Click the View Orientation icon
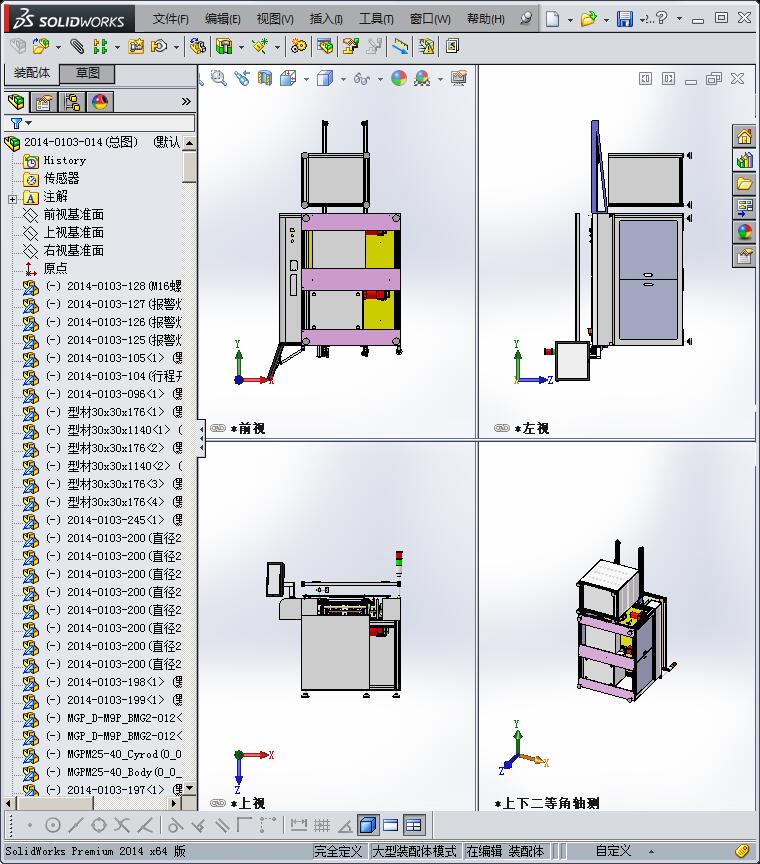760x864 pixels. pos(288,78)
